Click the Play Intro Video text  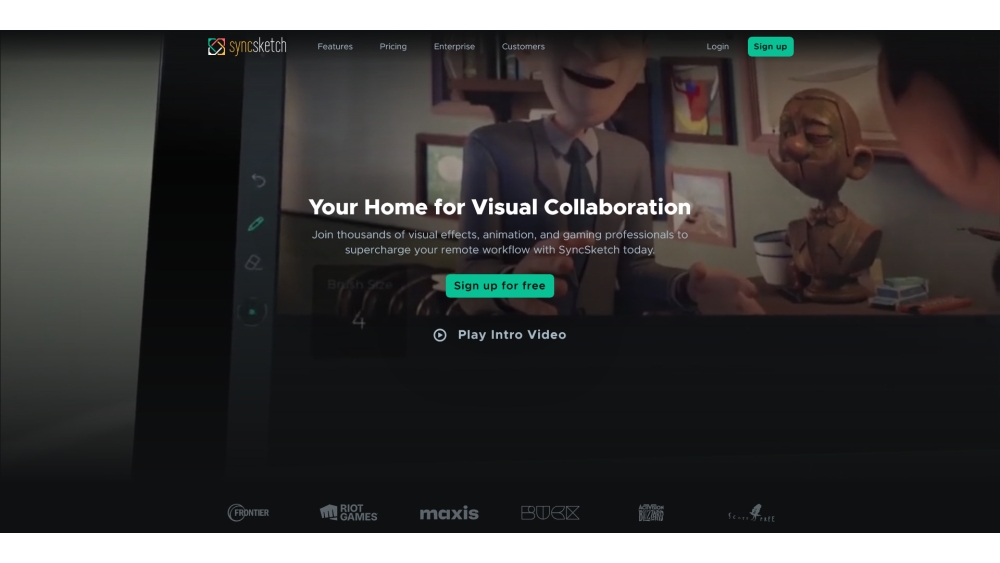(x=512, y=335)
